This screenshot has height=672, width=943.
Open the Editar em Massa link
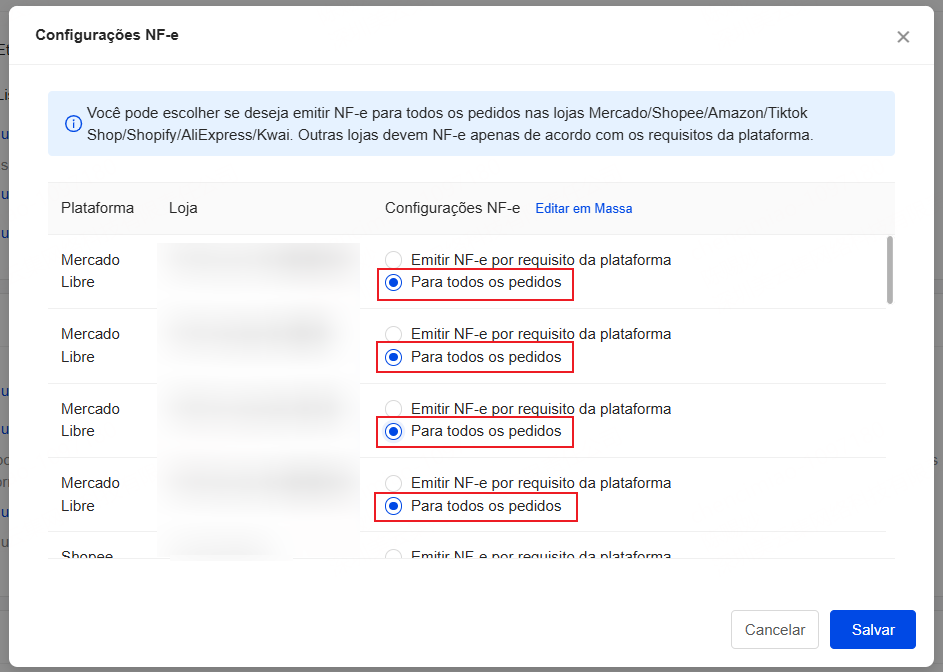point(583,208)
